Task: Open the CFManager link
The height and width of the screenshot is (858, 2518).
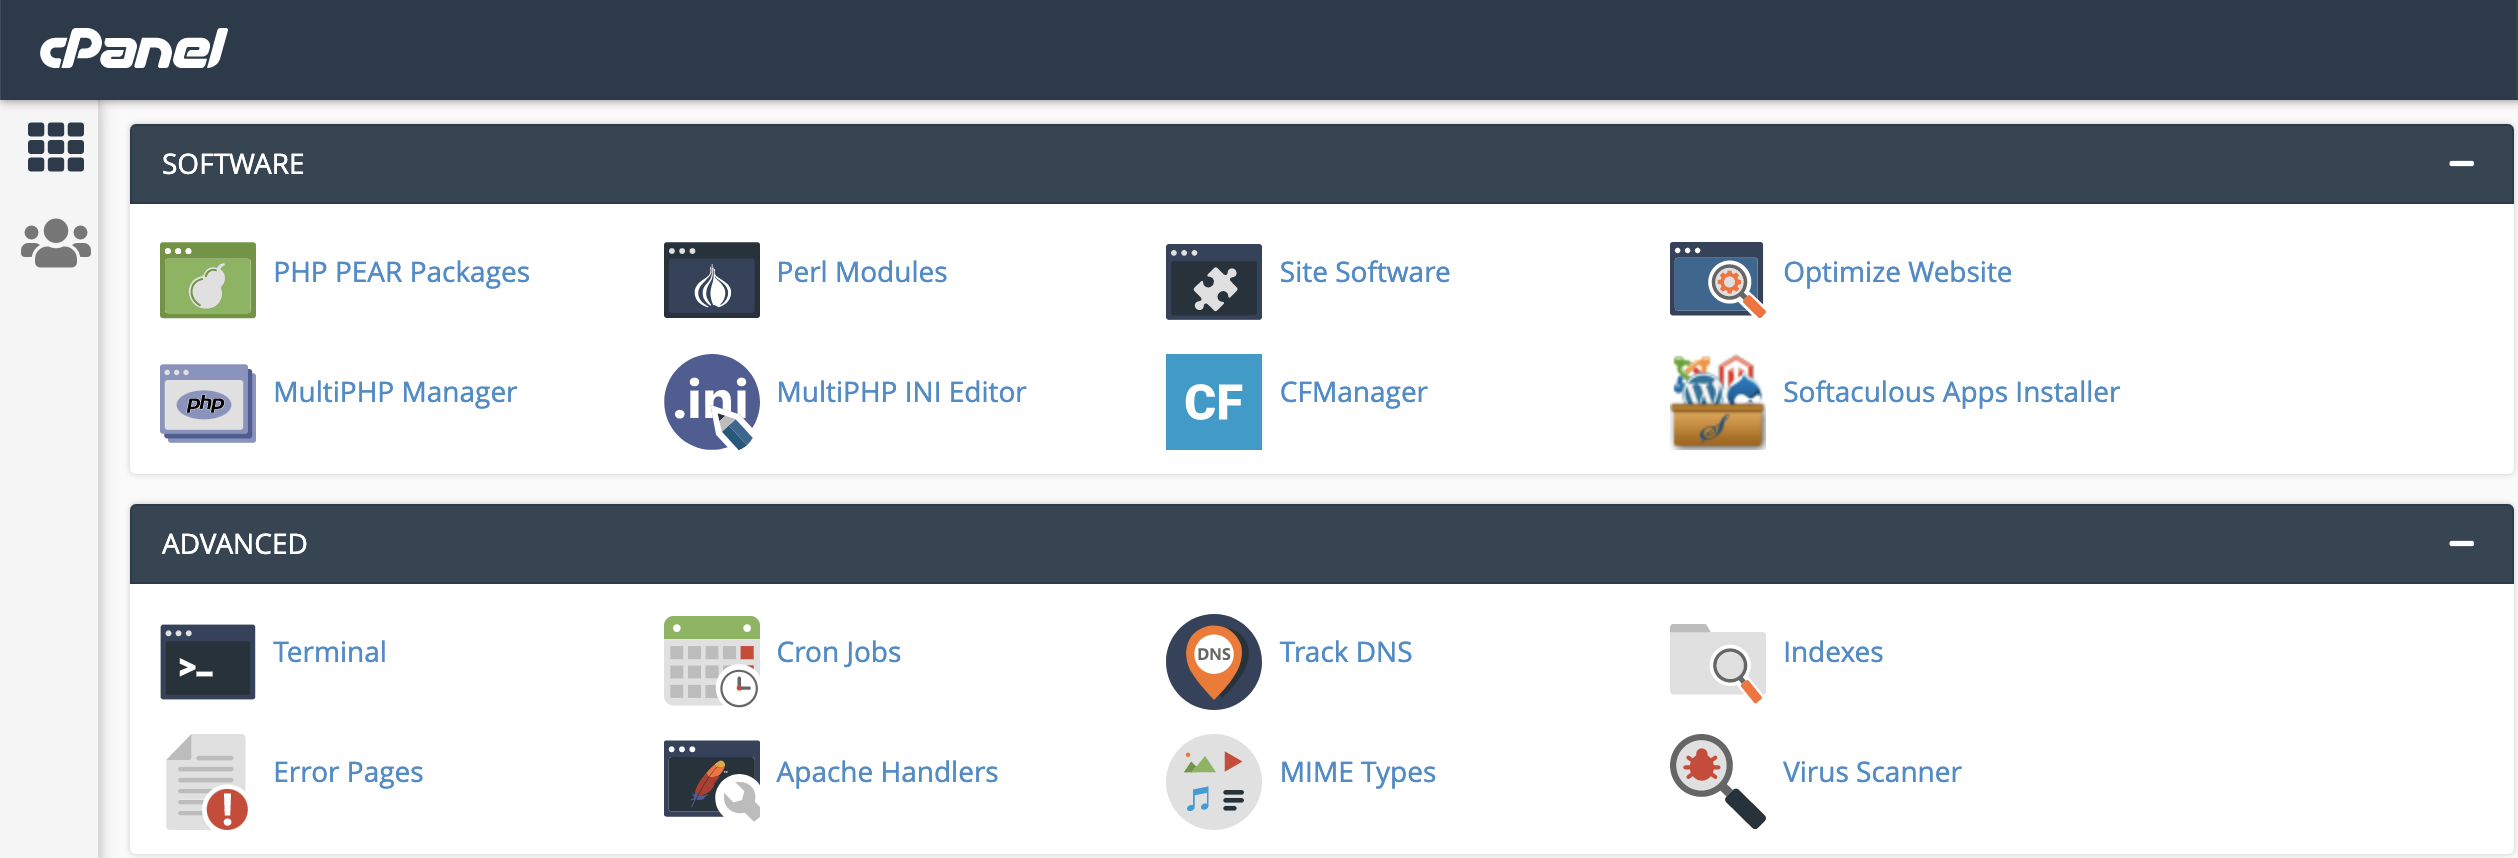Action: tap(1353, 392)
